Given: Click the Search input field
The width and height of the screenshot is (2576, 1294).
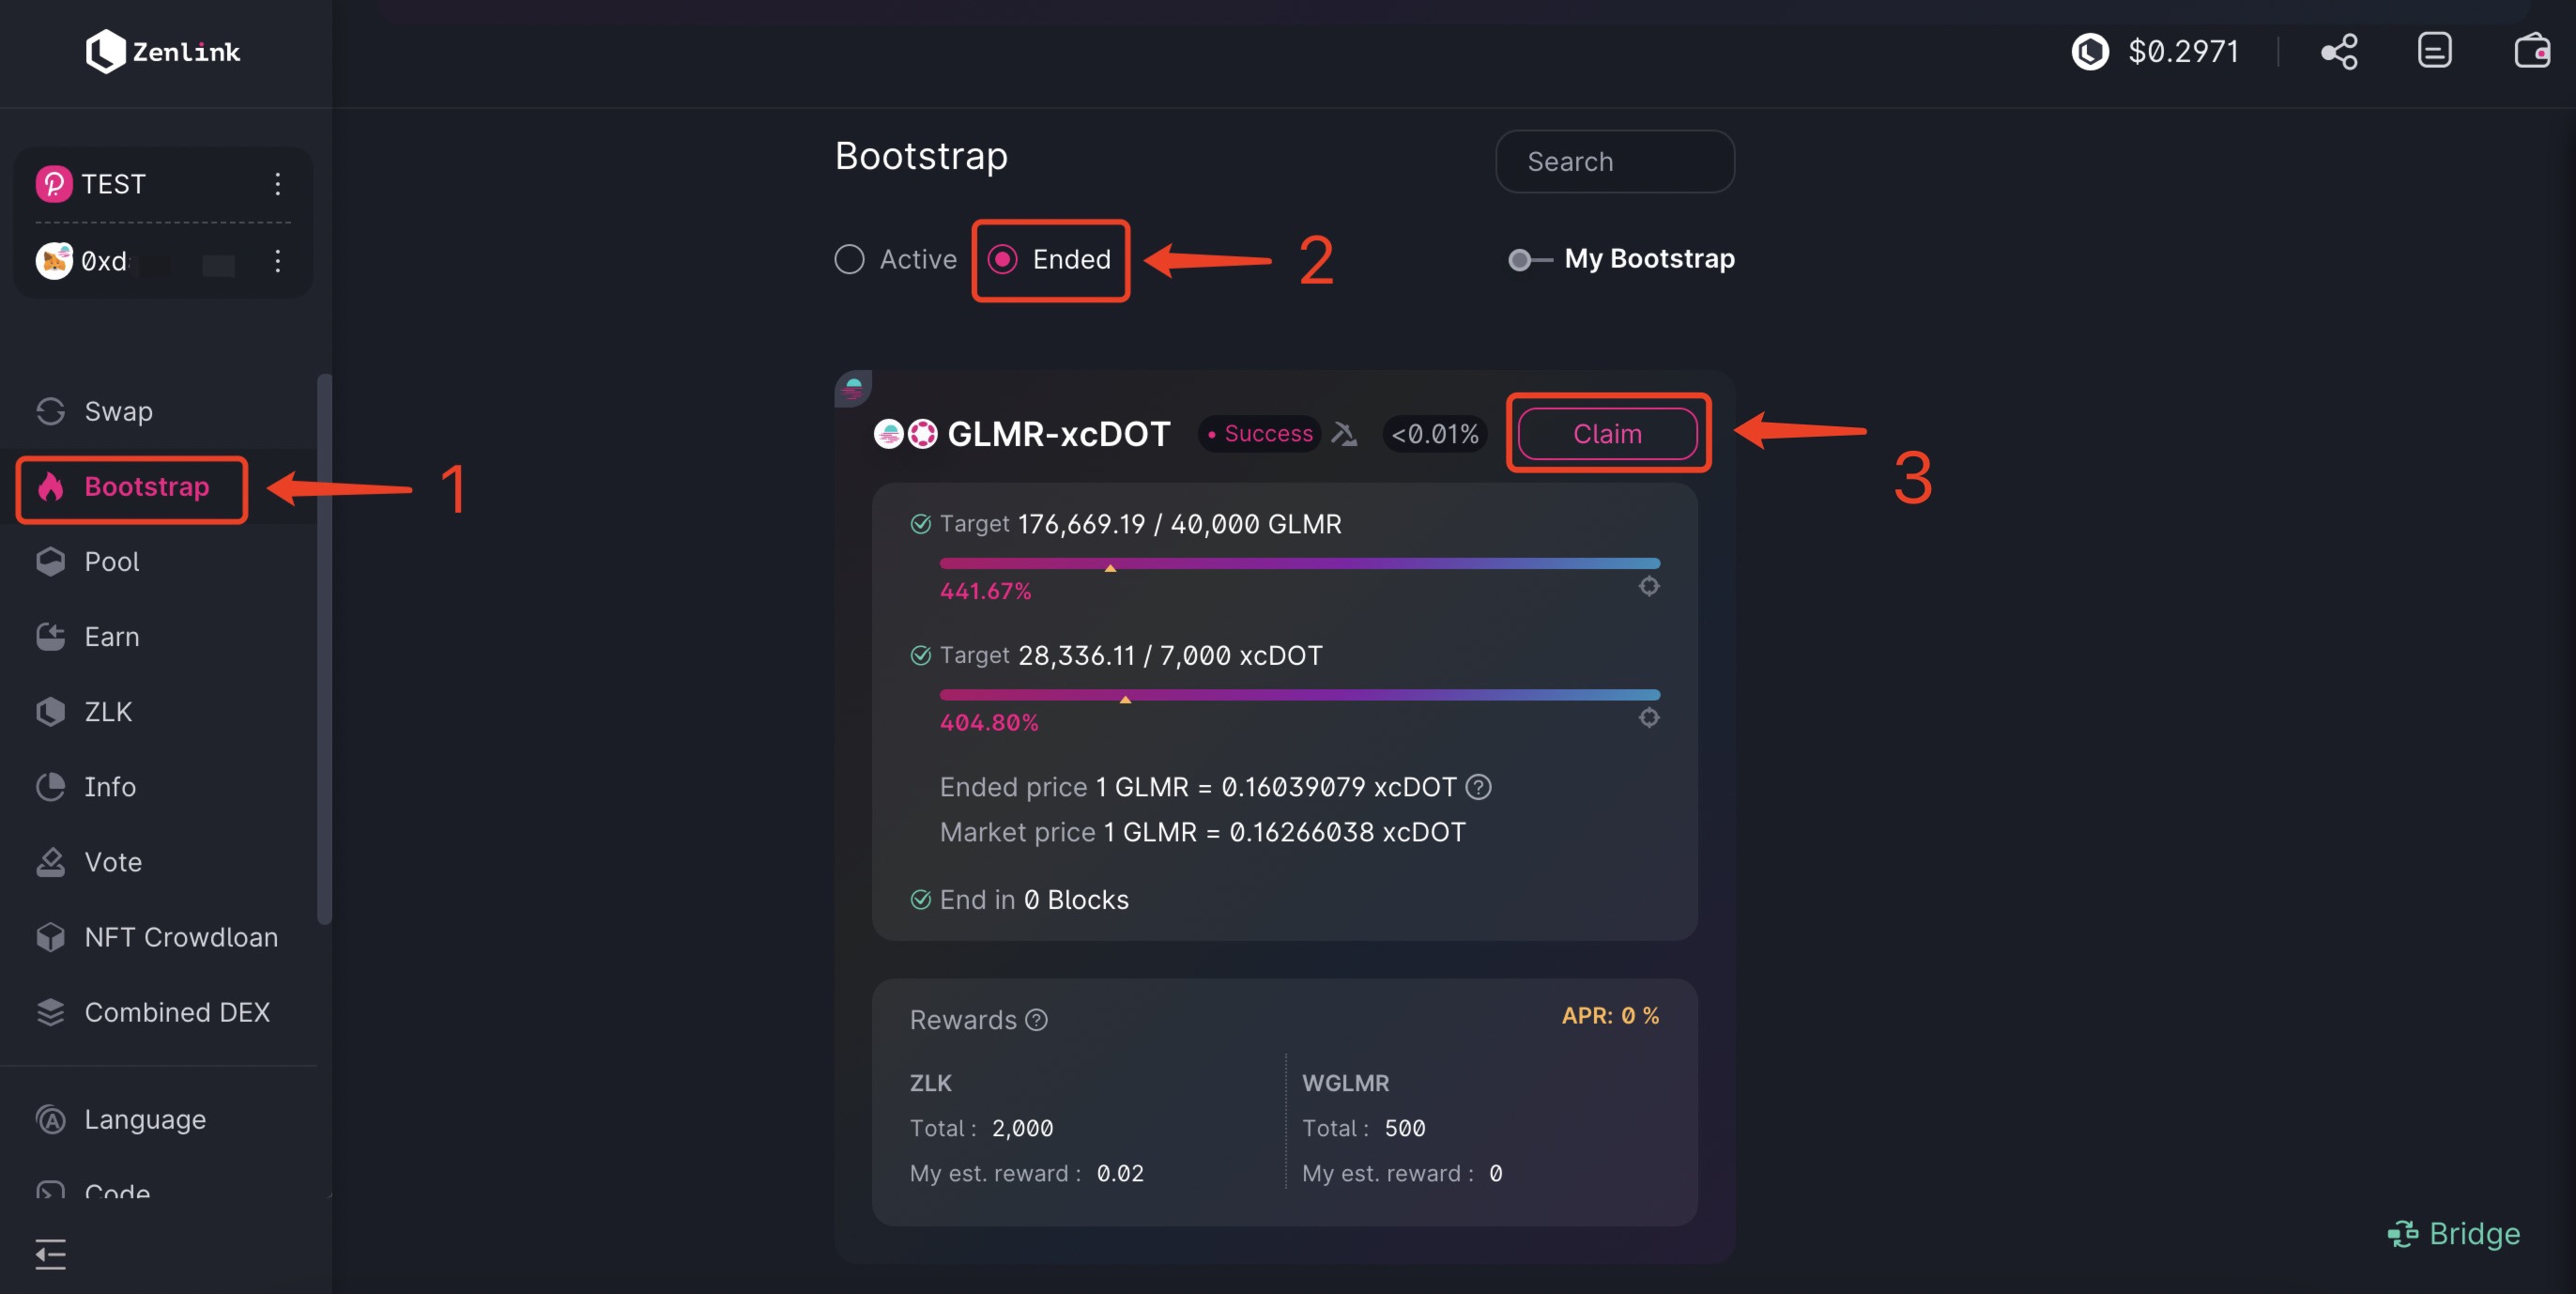Looking at the screenshot, I should tap(1614, 162).
